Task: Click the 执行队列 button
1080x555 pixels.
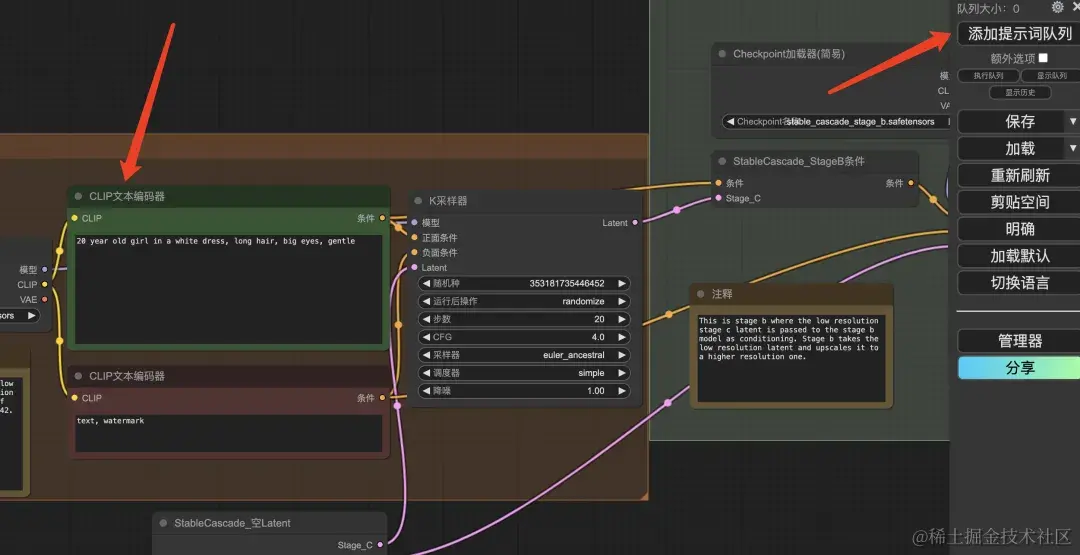Action: [x=988, y=76]
